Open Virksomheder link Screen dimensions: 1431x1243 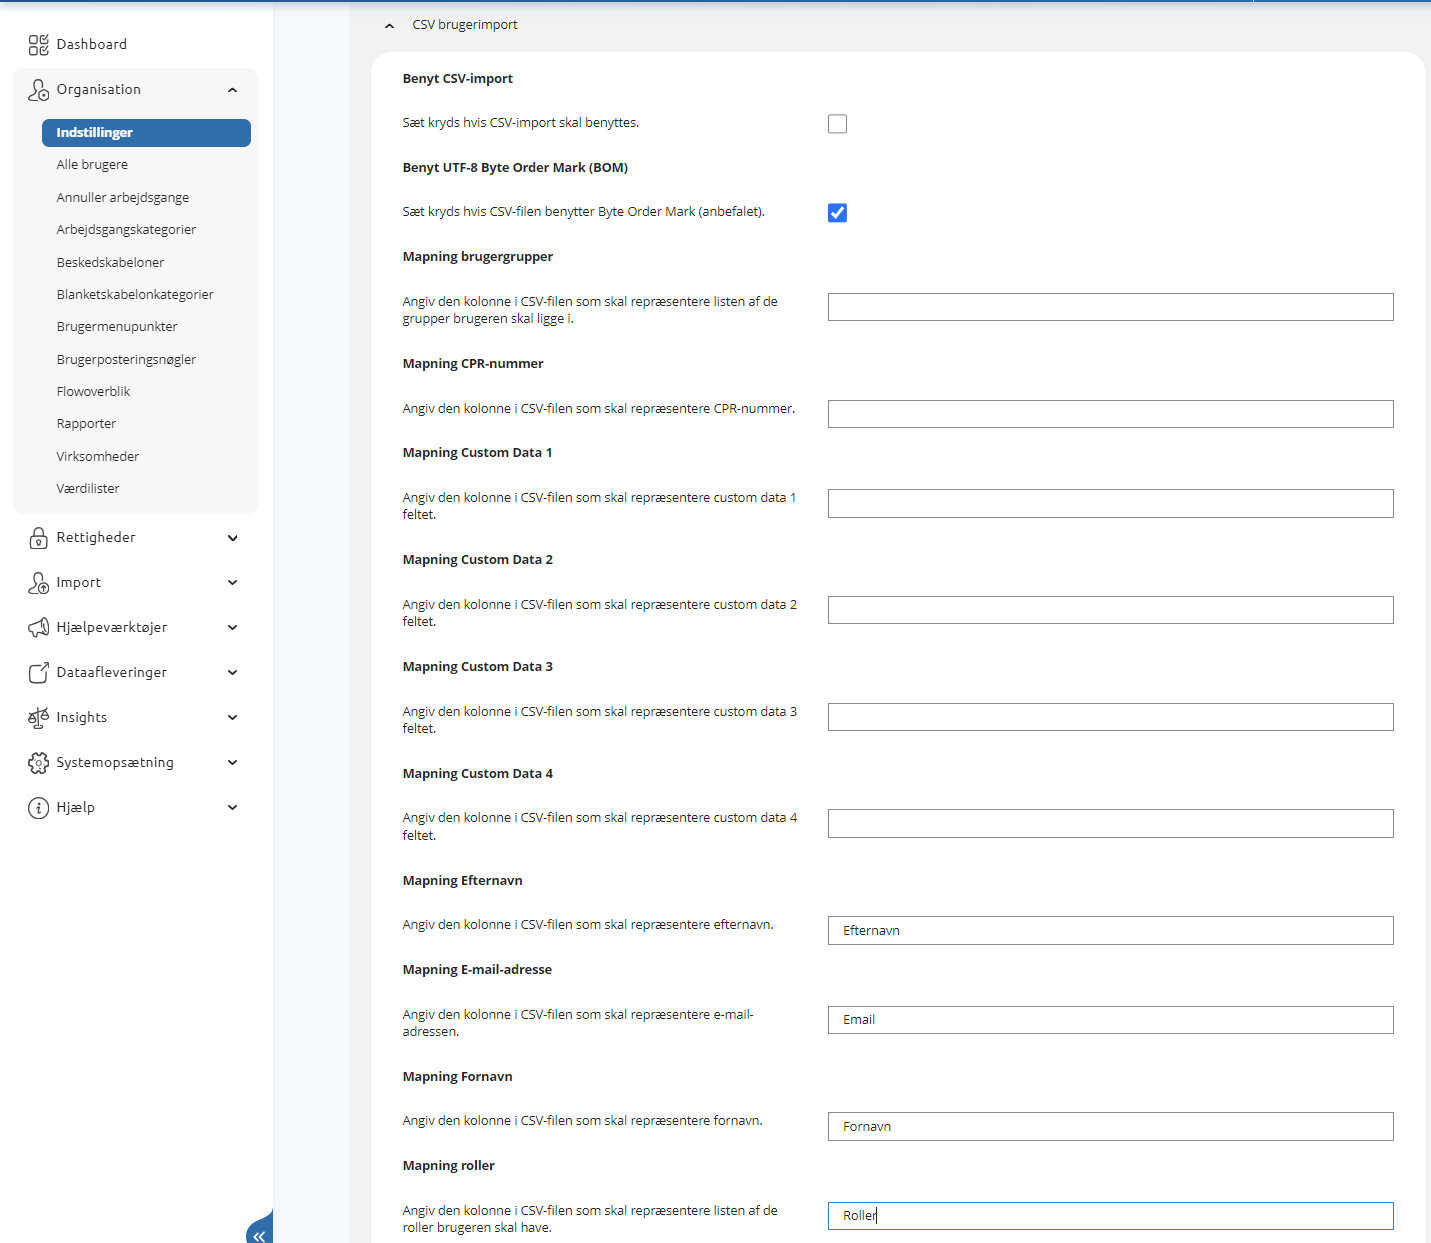pyautogui.click(x=98, y=457)
